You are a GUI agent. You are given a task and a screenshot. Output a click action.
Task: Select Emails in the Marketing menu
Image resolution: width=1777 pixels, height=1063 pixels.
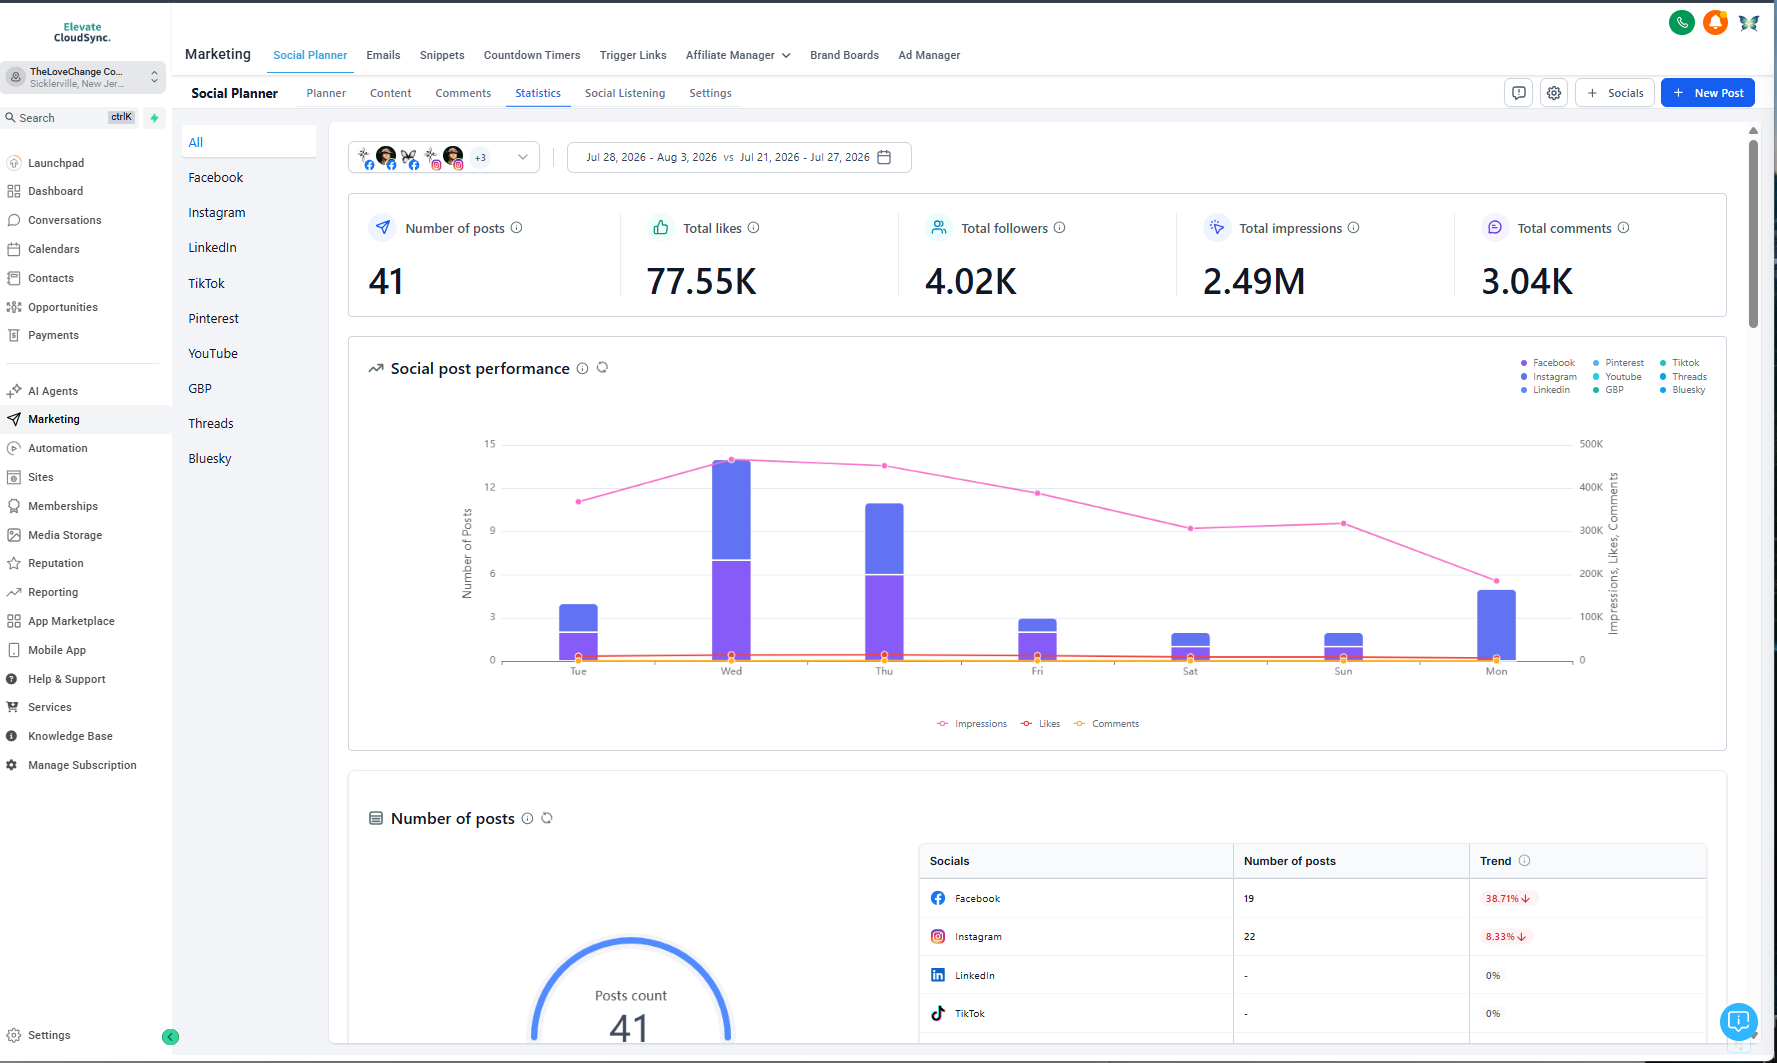tap(383, 55)
